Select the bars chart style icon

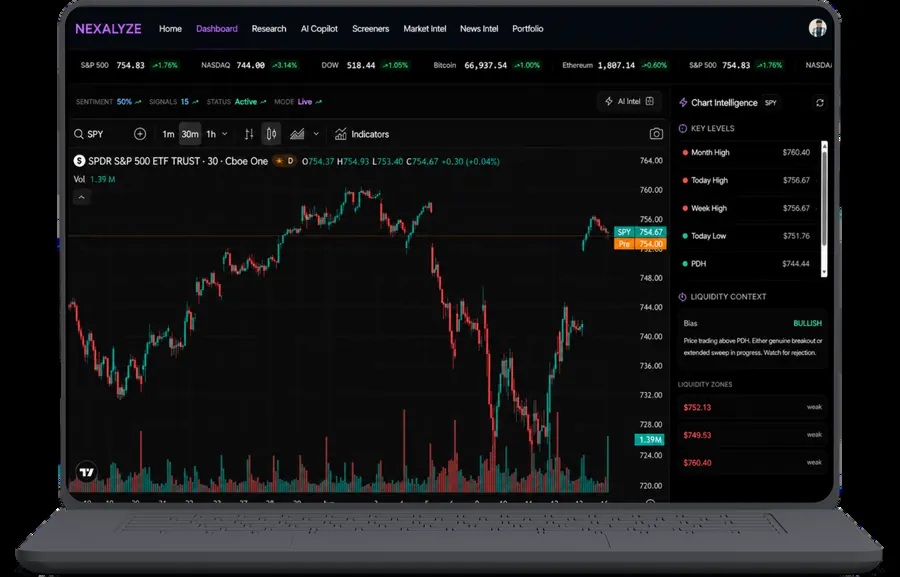[249, 134]
